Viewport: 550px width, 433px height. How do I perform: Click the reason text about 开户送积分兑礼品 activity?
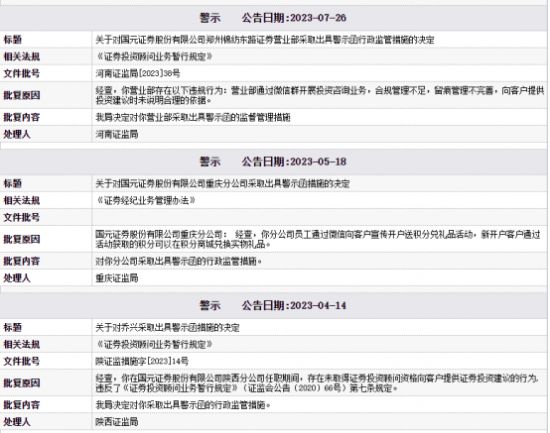click(x=318, y=239)
